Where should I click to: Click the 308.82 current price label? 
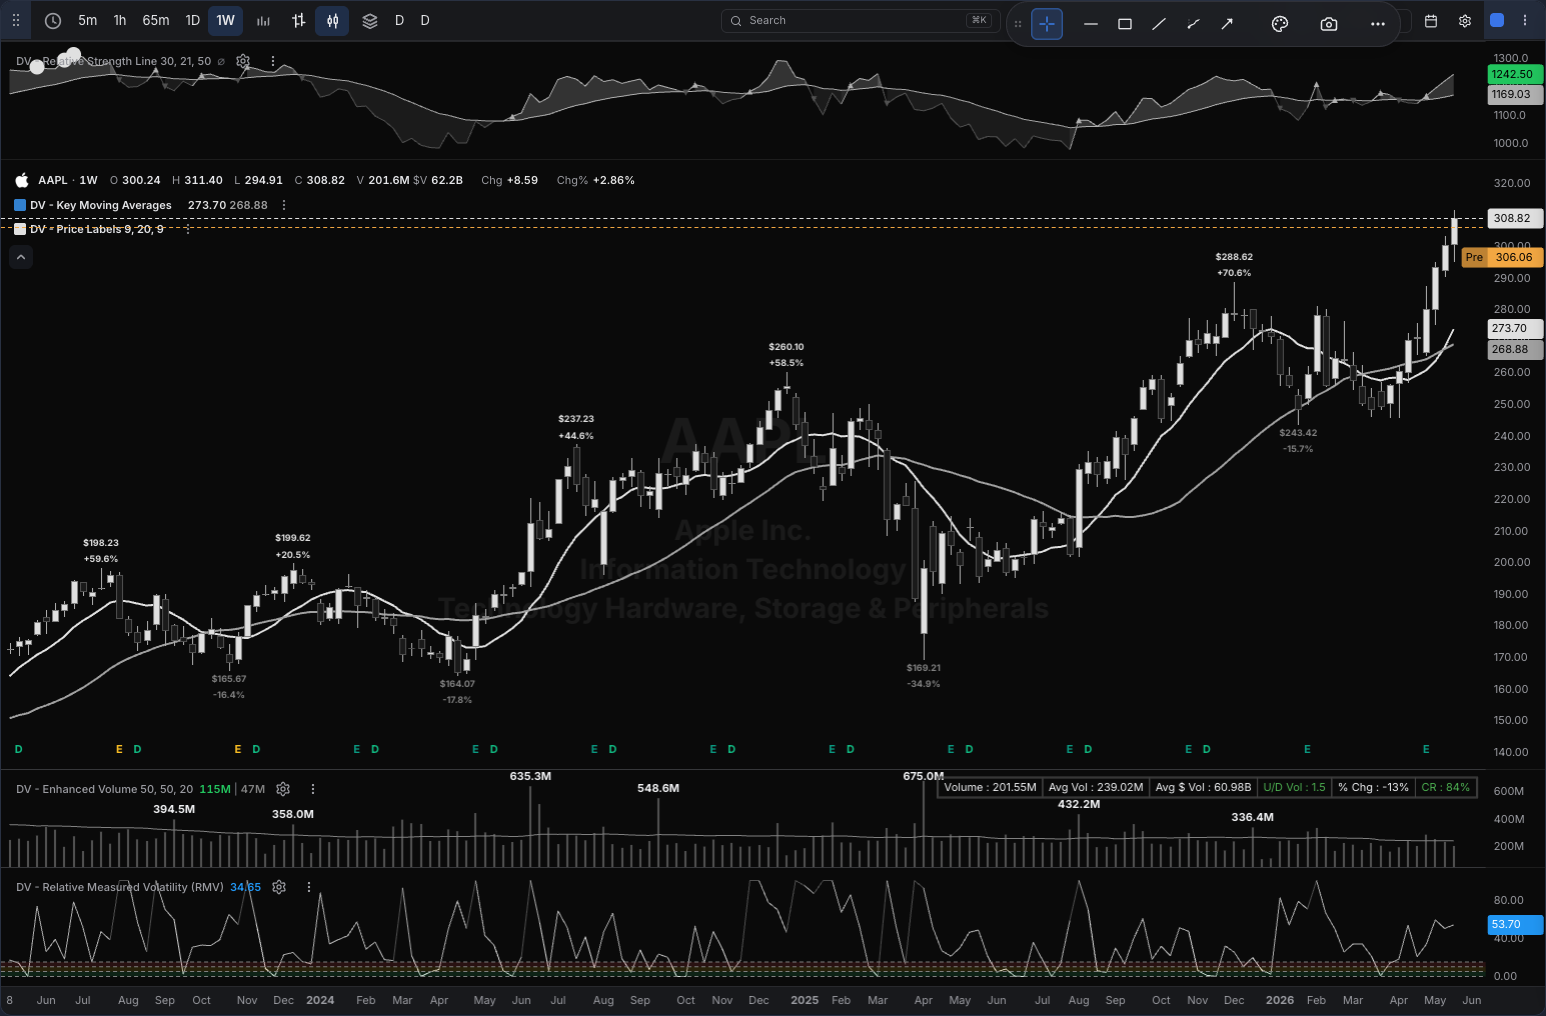tap(1516, 218)
